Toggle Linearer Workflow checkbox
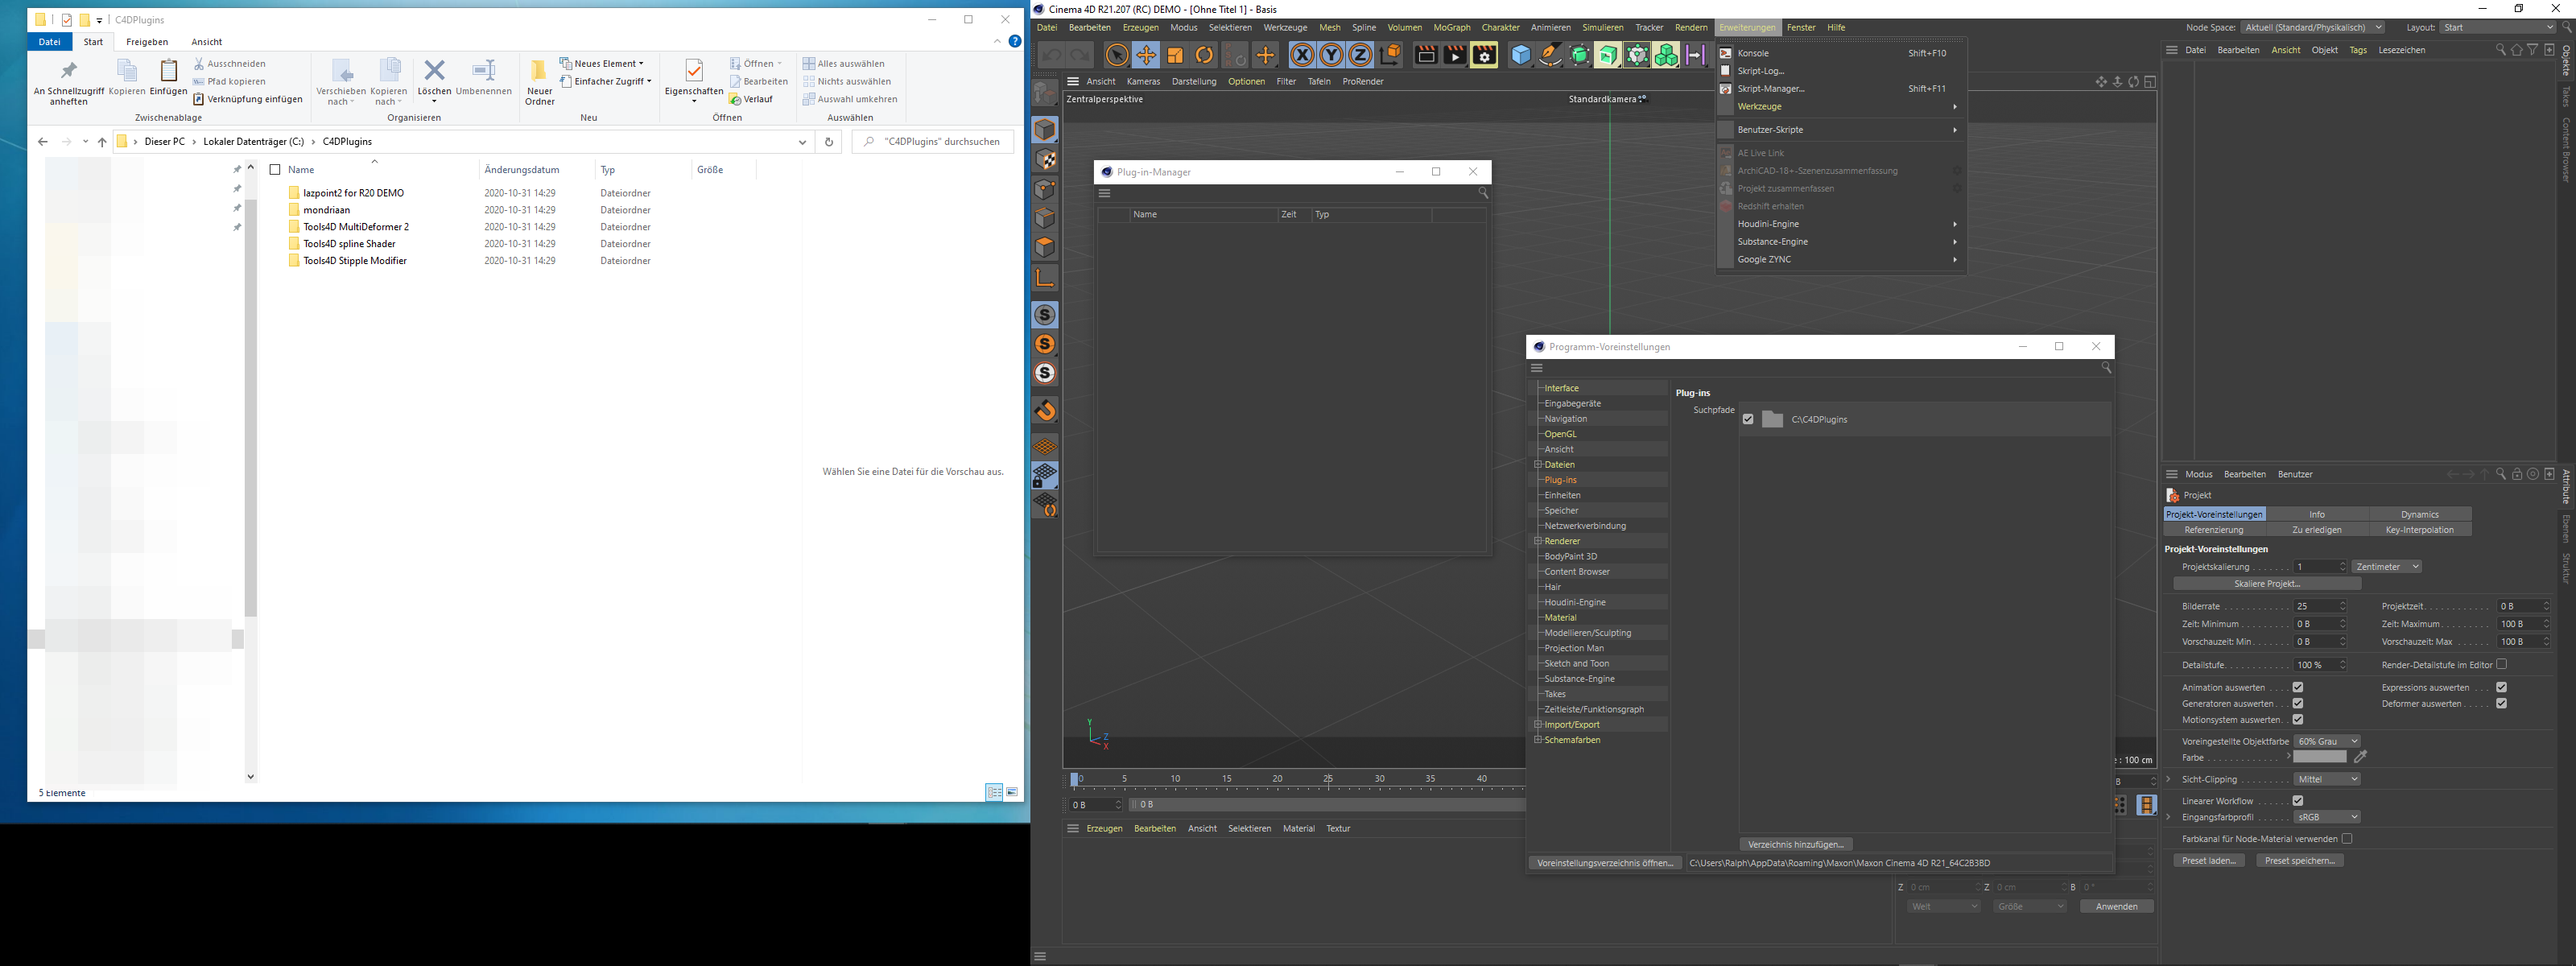 [x=2298, y=801]
